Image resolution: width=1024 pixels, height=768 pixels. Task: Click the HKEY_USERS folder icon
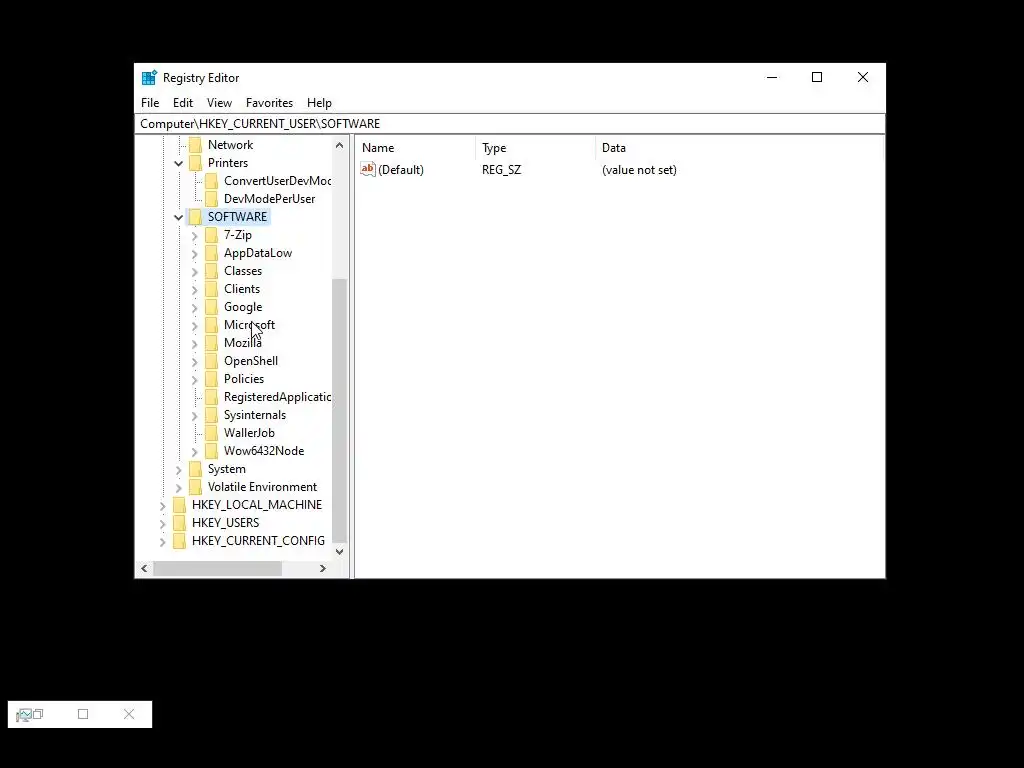click(180, 523)
